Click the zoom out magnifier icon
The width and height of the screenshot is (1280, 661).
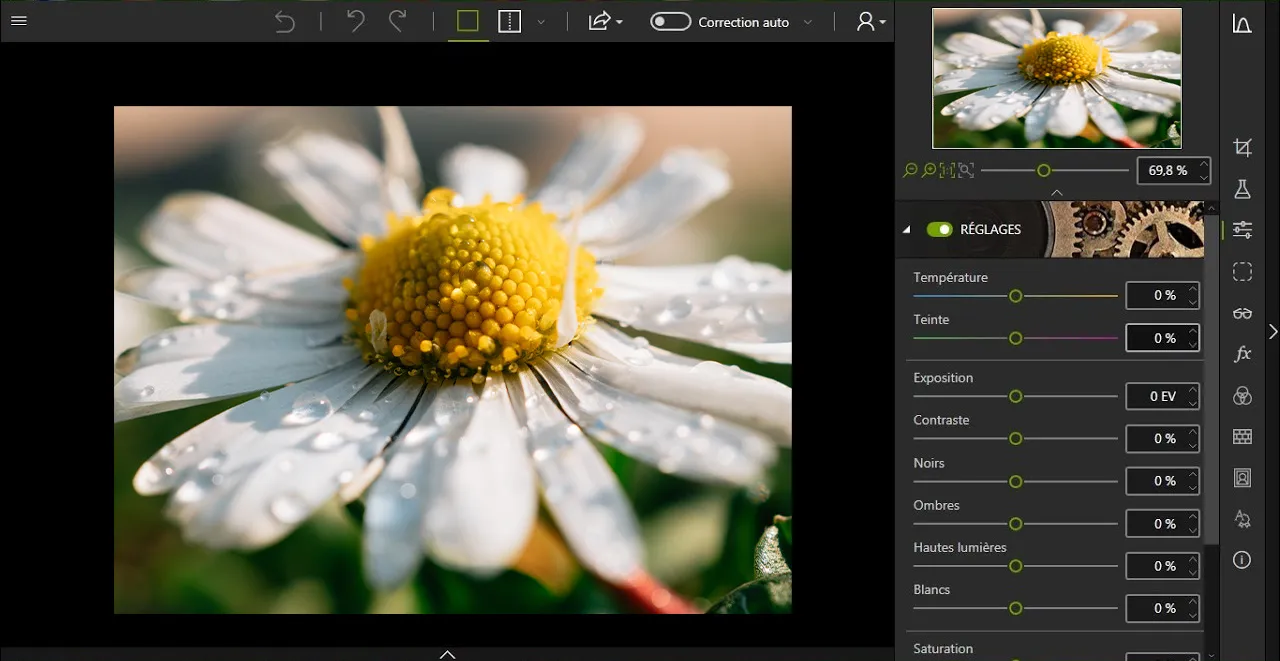point(910,171)
